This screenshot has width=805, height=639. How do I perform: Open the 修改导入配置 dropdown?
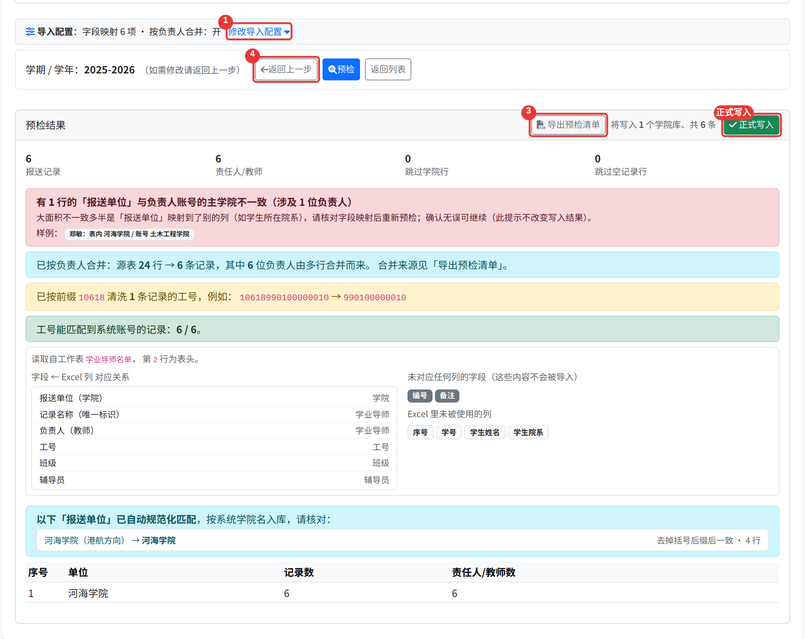click(x=259, y=32)
